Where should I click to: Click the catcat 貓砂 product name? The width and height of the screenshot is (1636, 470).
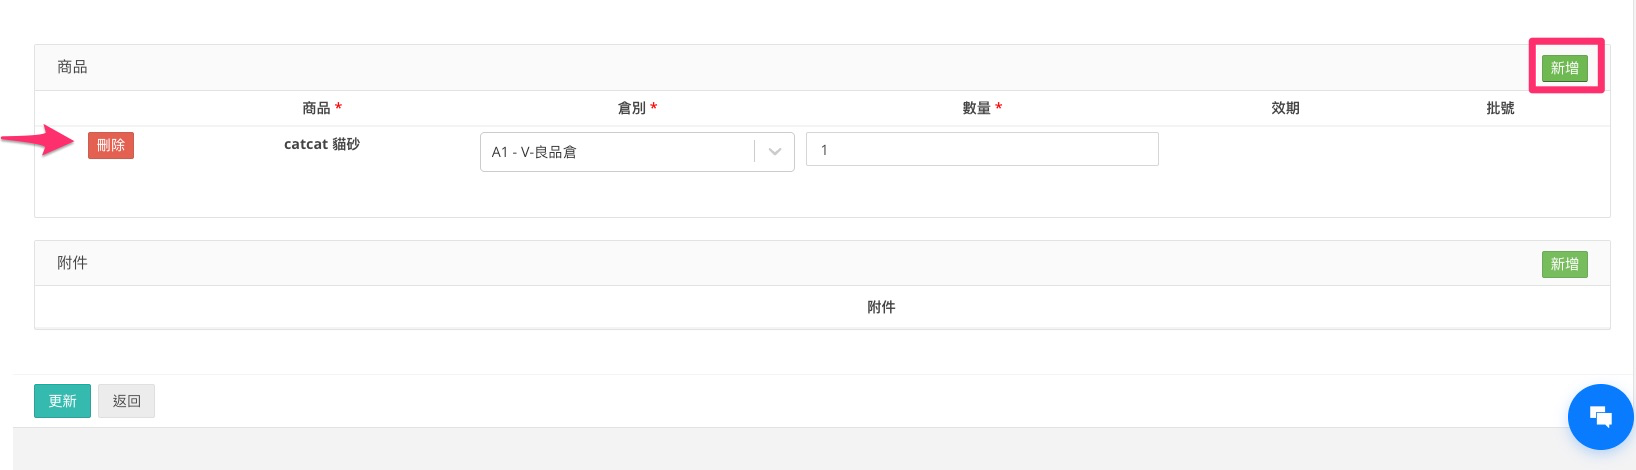coord(322,144)
